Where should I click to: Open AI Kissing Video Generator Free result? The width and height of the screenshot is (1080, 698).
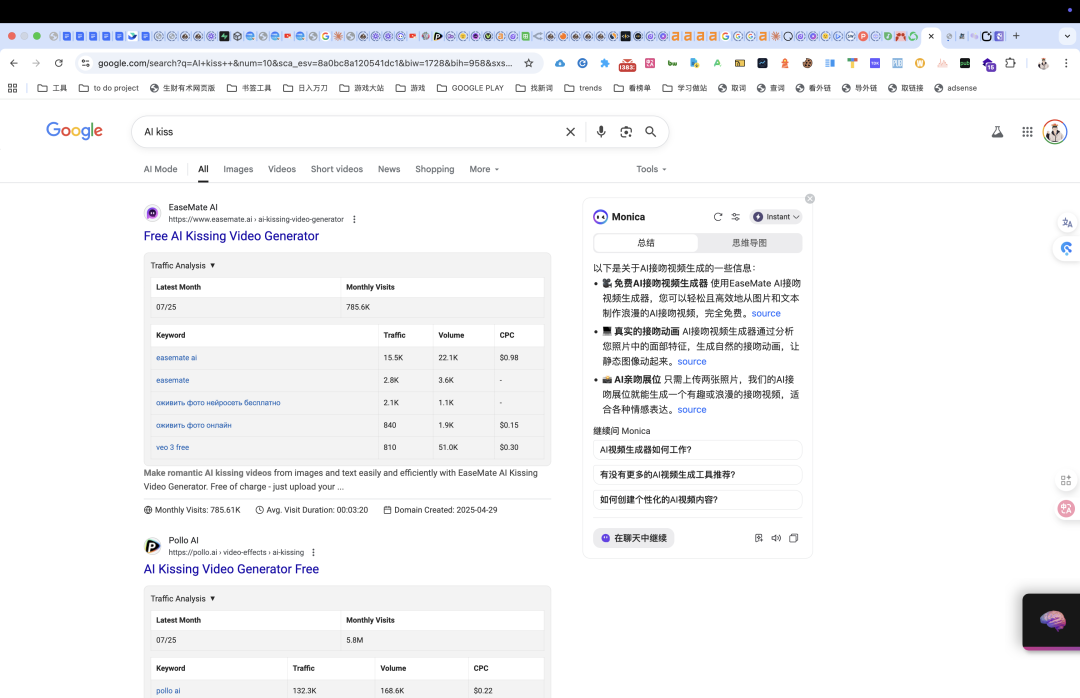(231, 569)
